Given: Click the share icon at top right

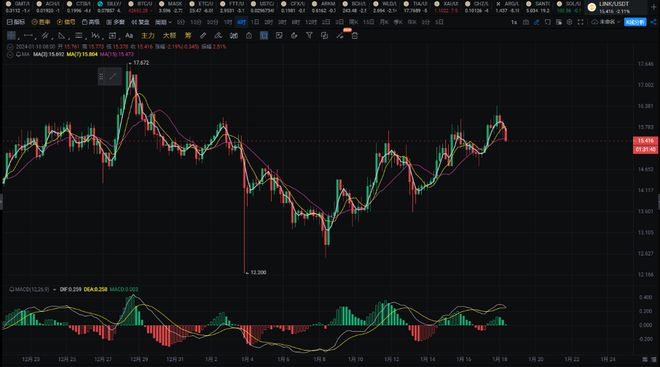Looking at the screenshot, I should click(653, 22).
